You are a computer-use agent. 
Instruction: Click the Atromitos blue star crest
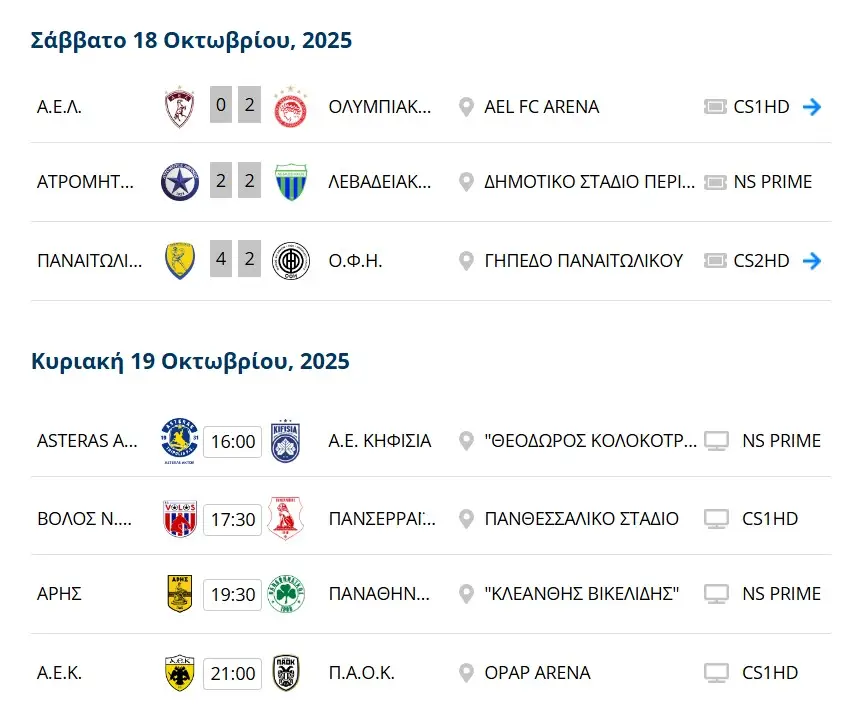click(180, 182)
